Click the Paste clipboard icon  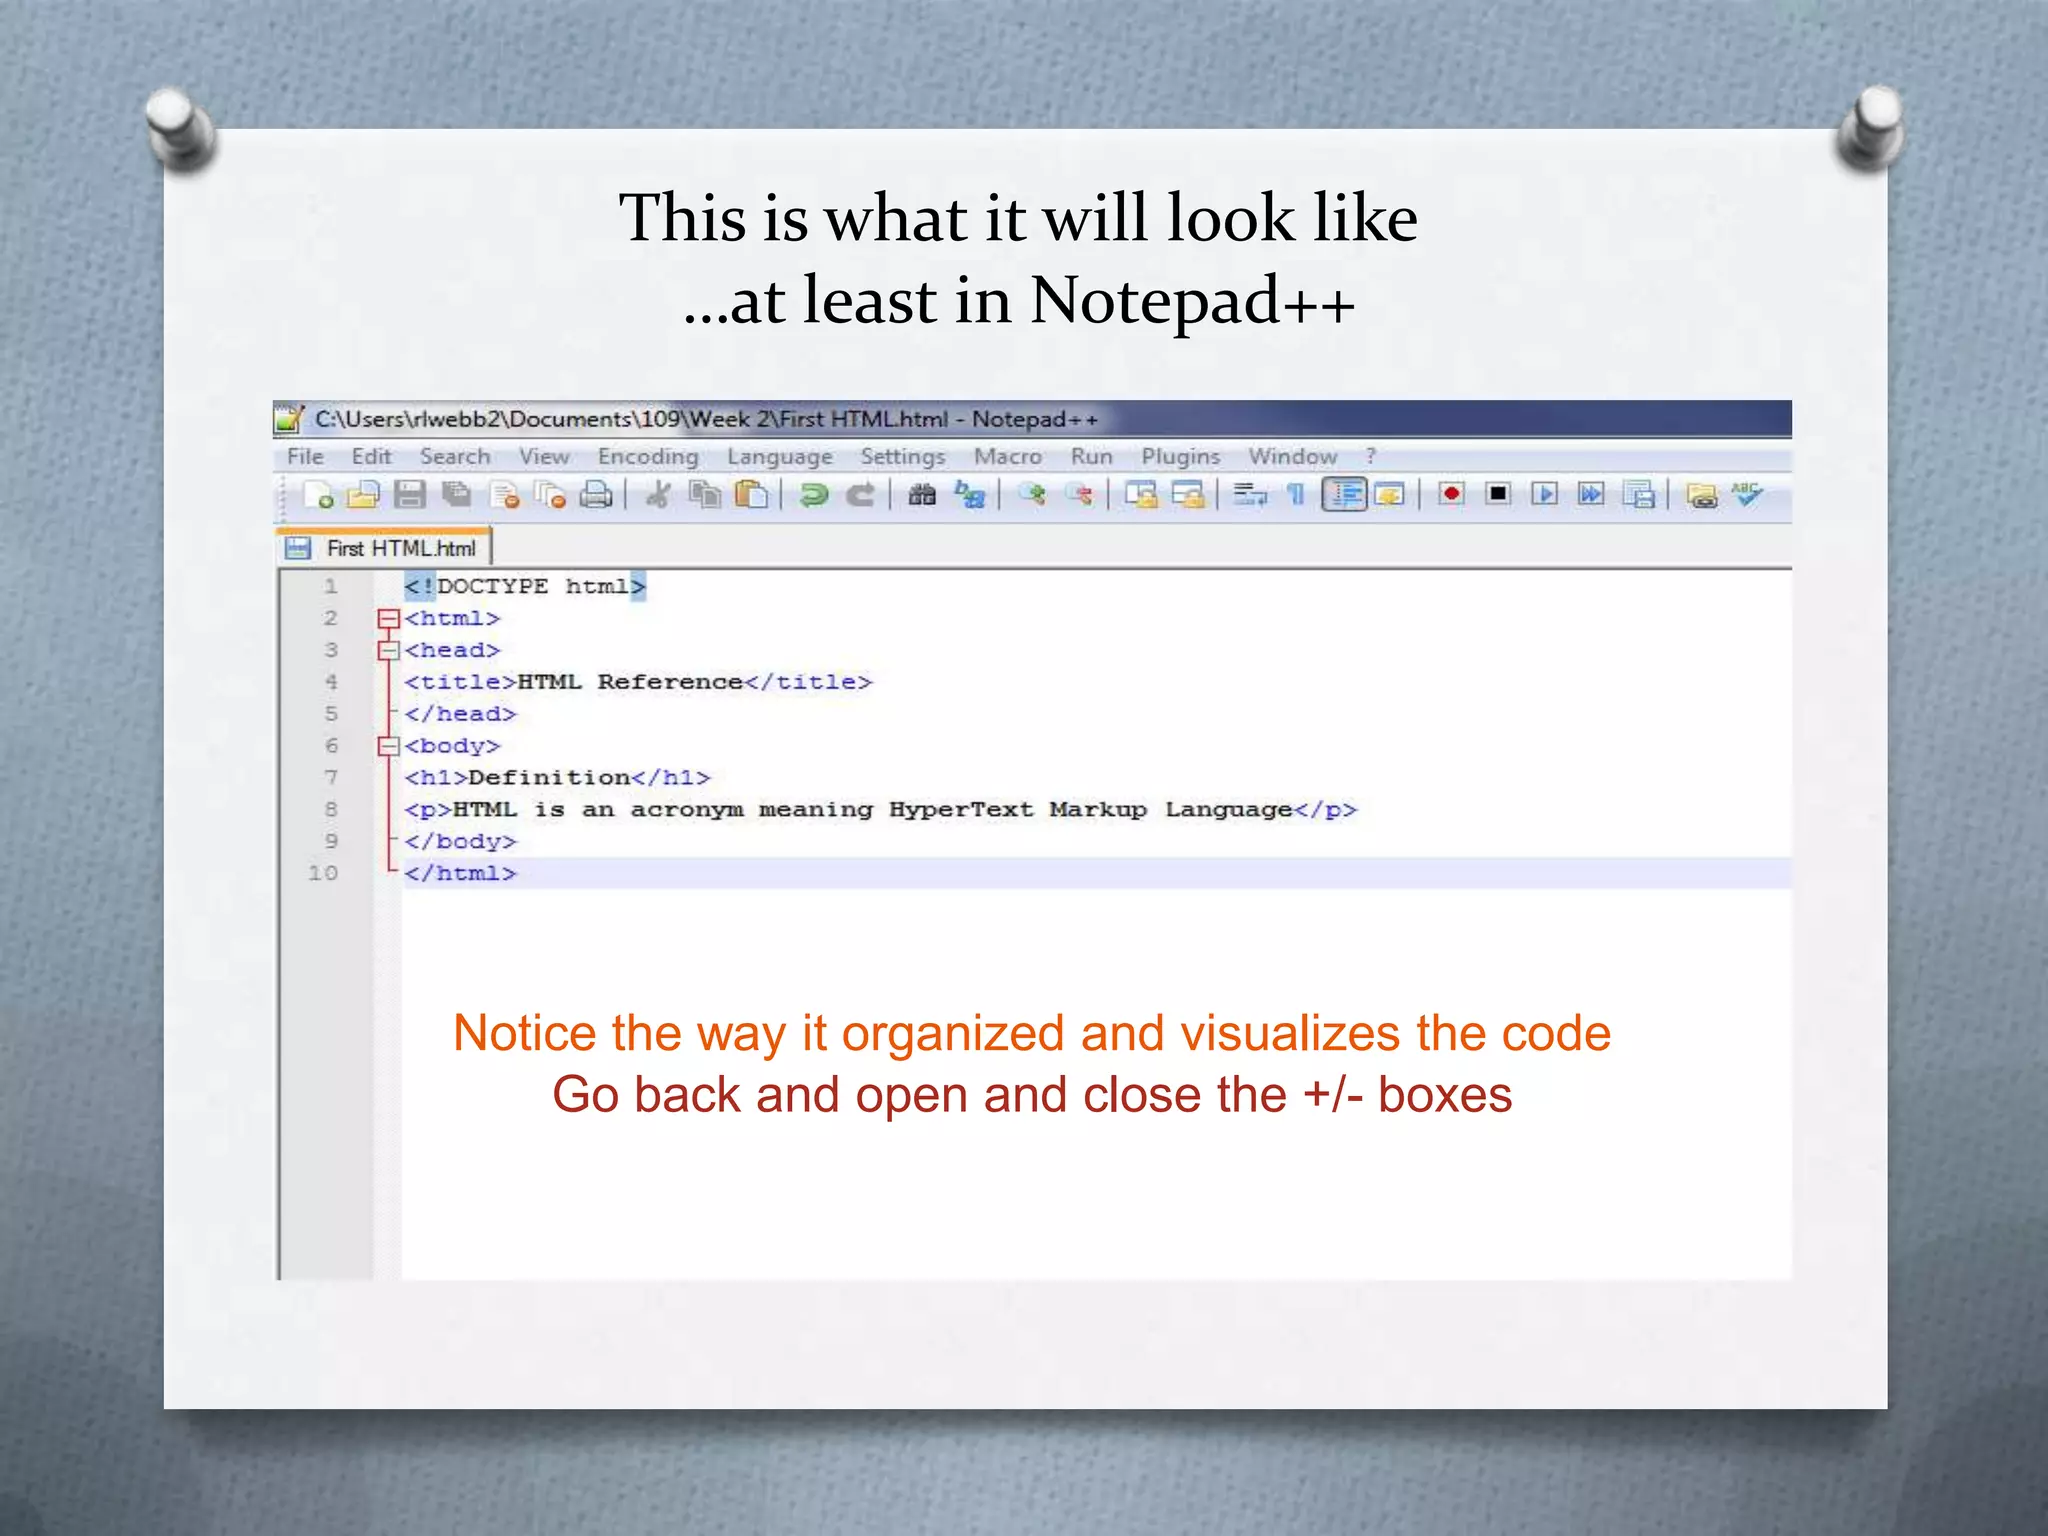[751, 494]
